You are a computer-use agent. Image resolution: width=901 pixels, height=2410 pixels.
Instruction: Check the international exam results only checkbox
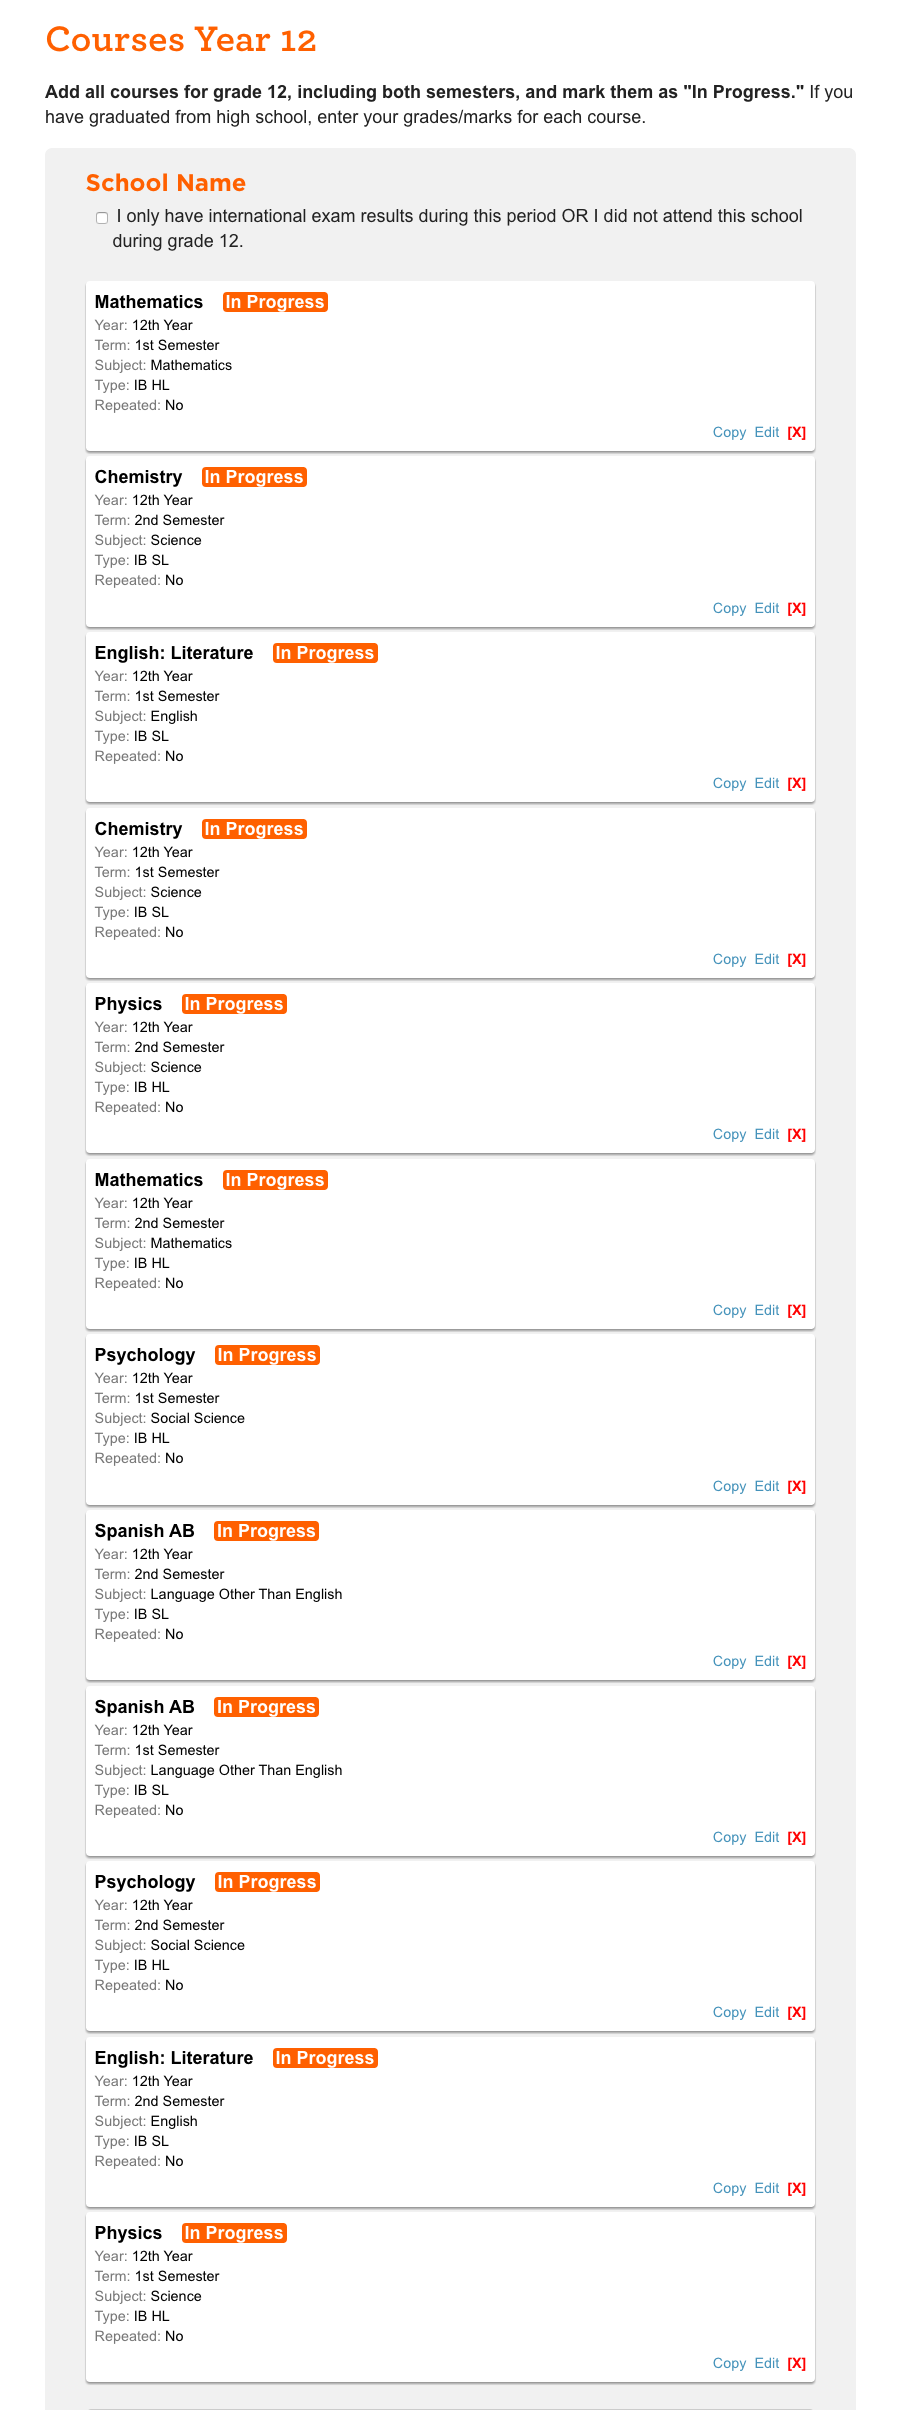click(x=102, y=217)
